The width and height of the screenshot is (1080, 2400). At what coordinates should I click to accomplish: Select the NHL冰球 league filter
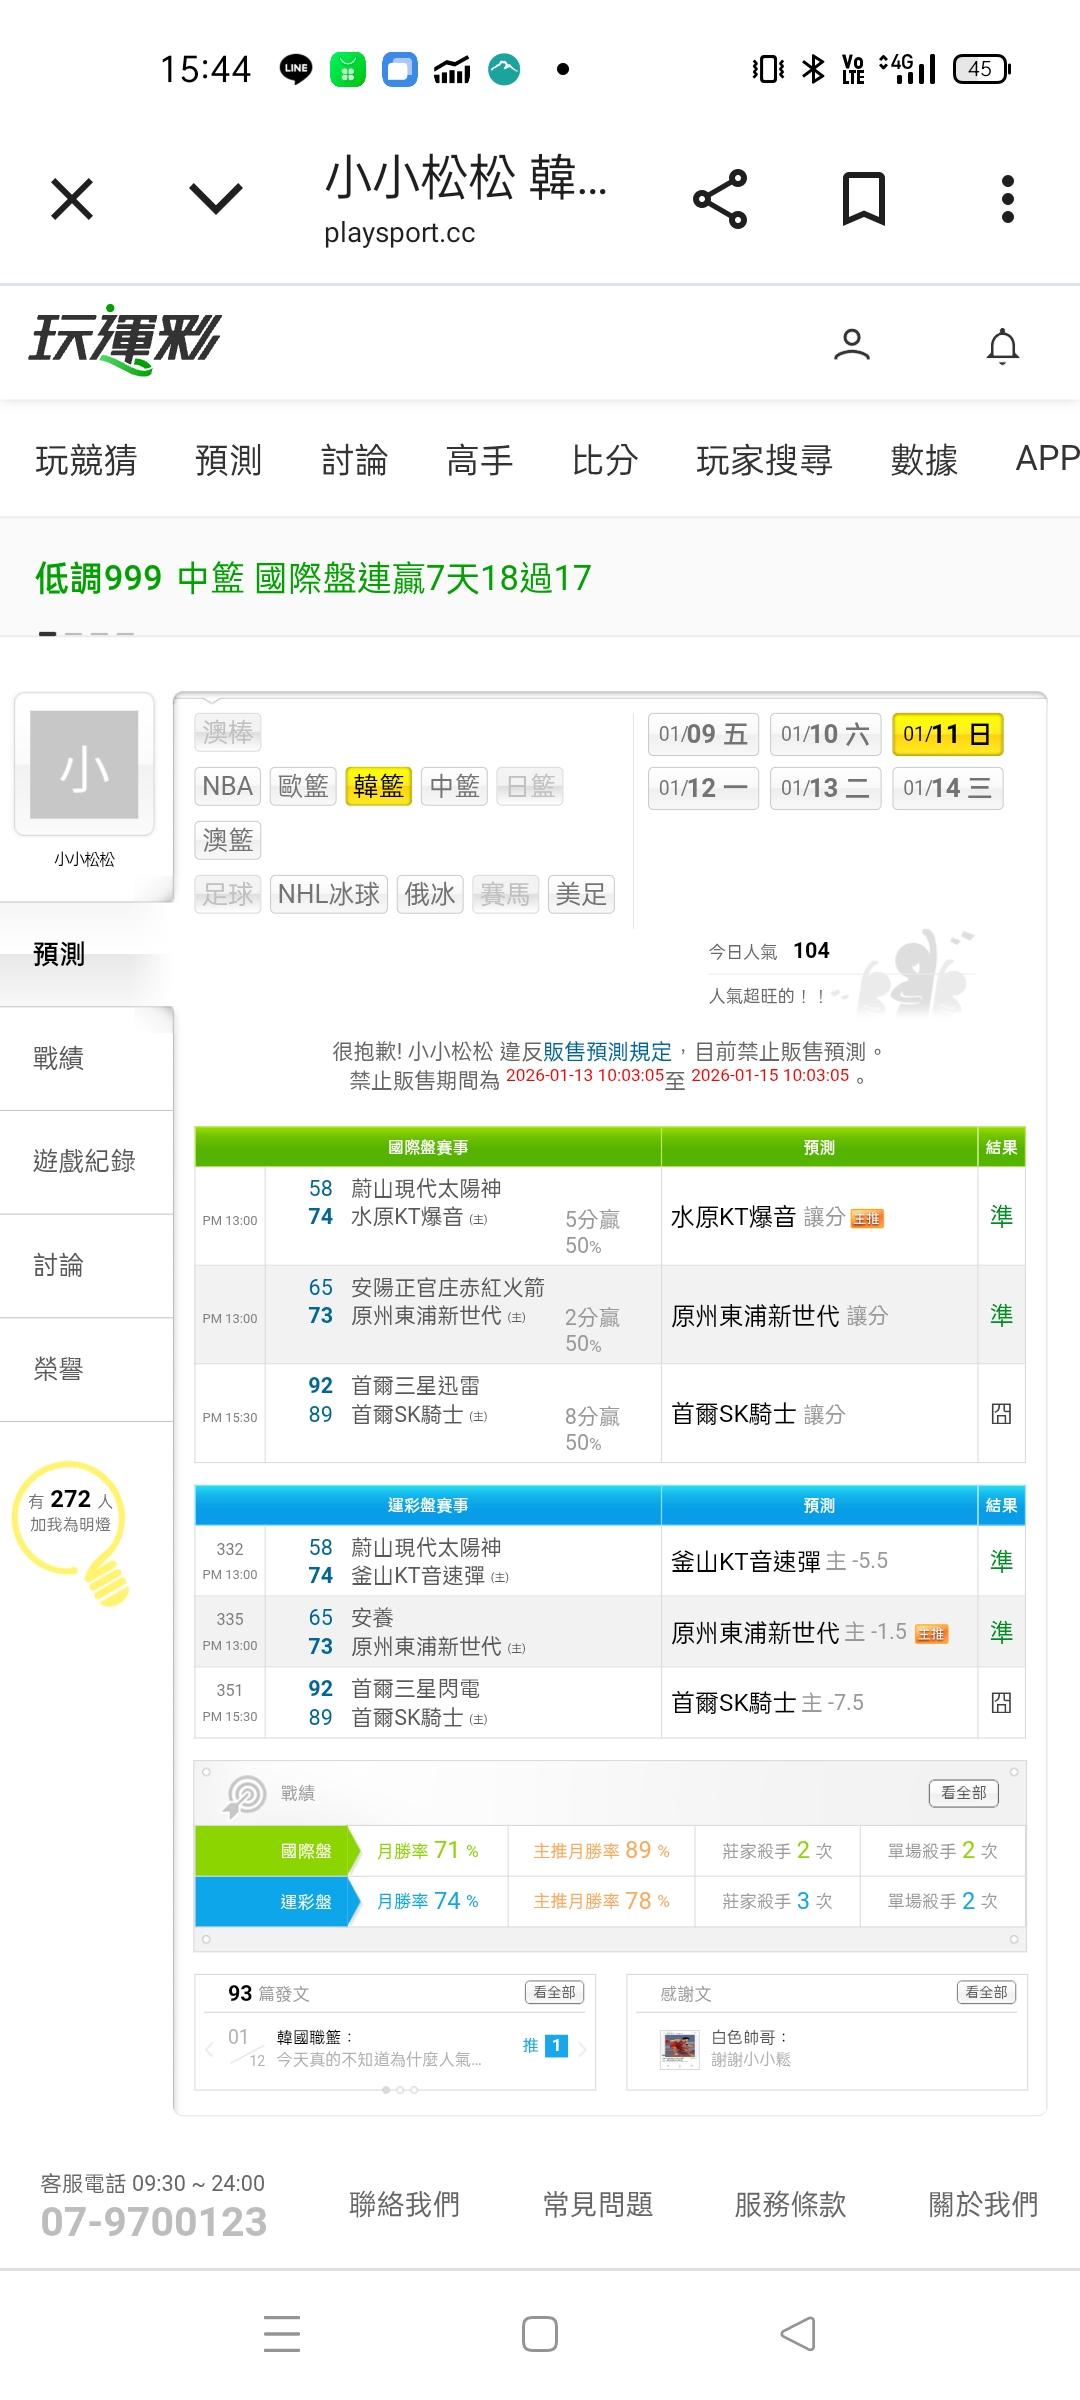[329, 894]
